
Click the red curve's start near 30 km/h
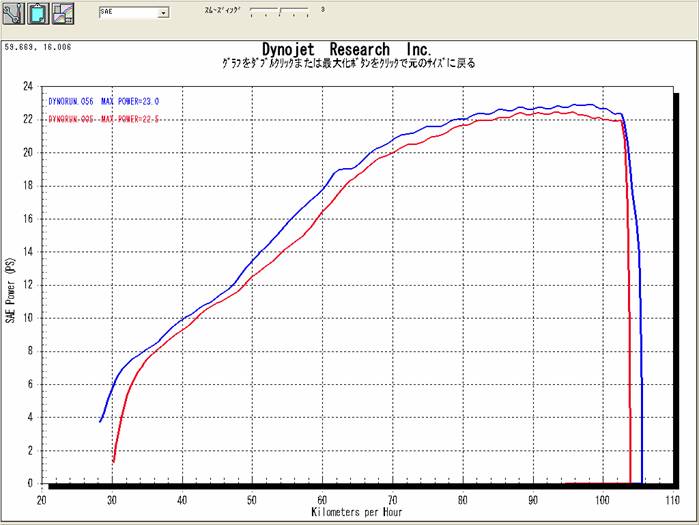coord(114,461)
